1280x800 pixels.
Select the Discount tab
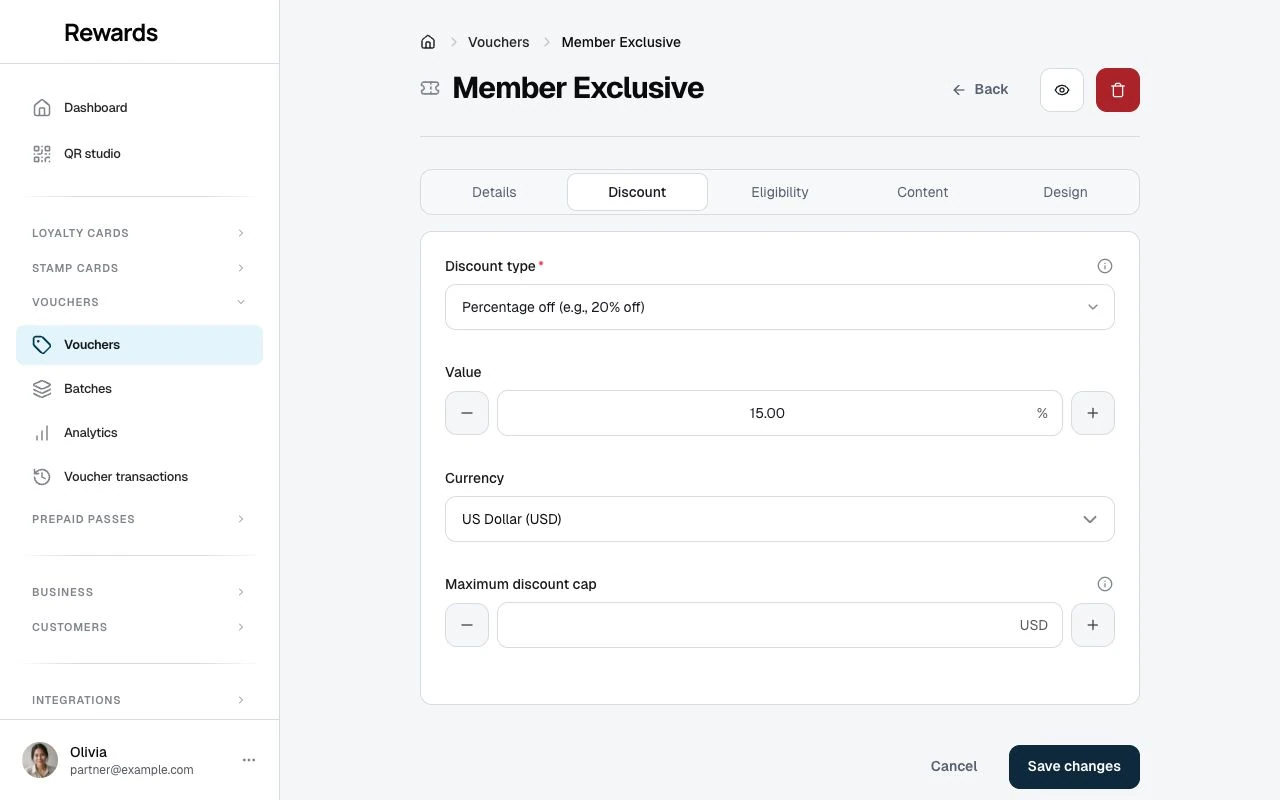tap(637, 192)
